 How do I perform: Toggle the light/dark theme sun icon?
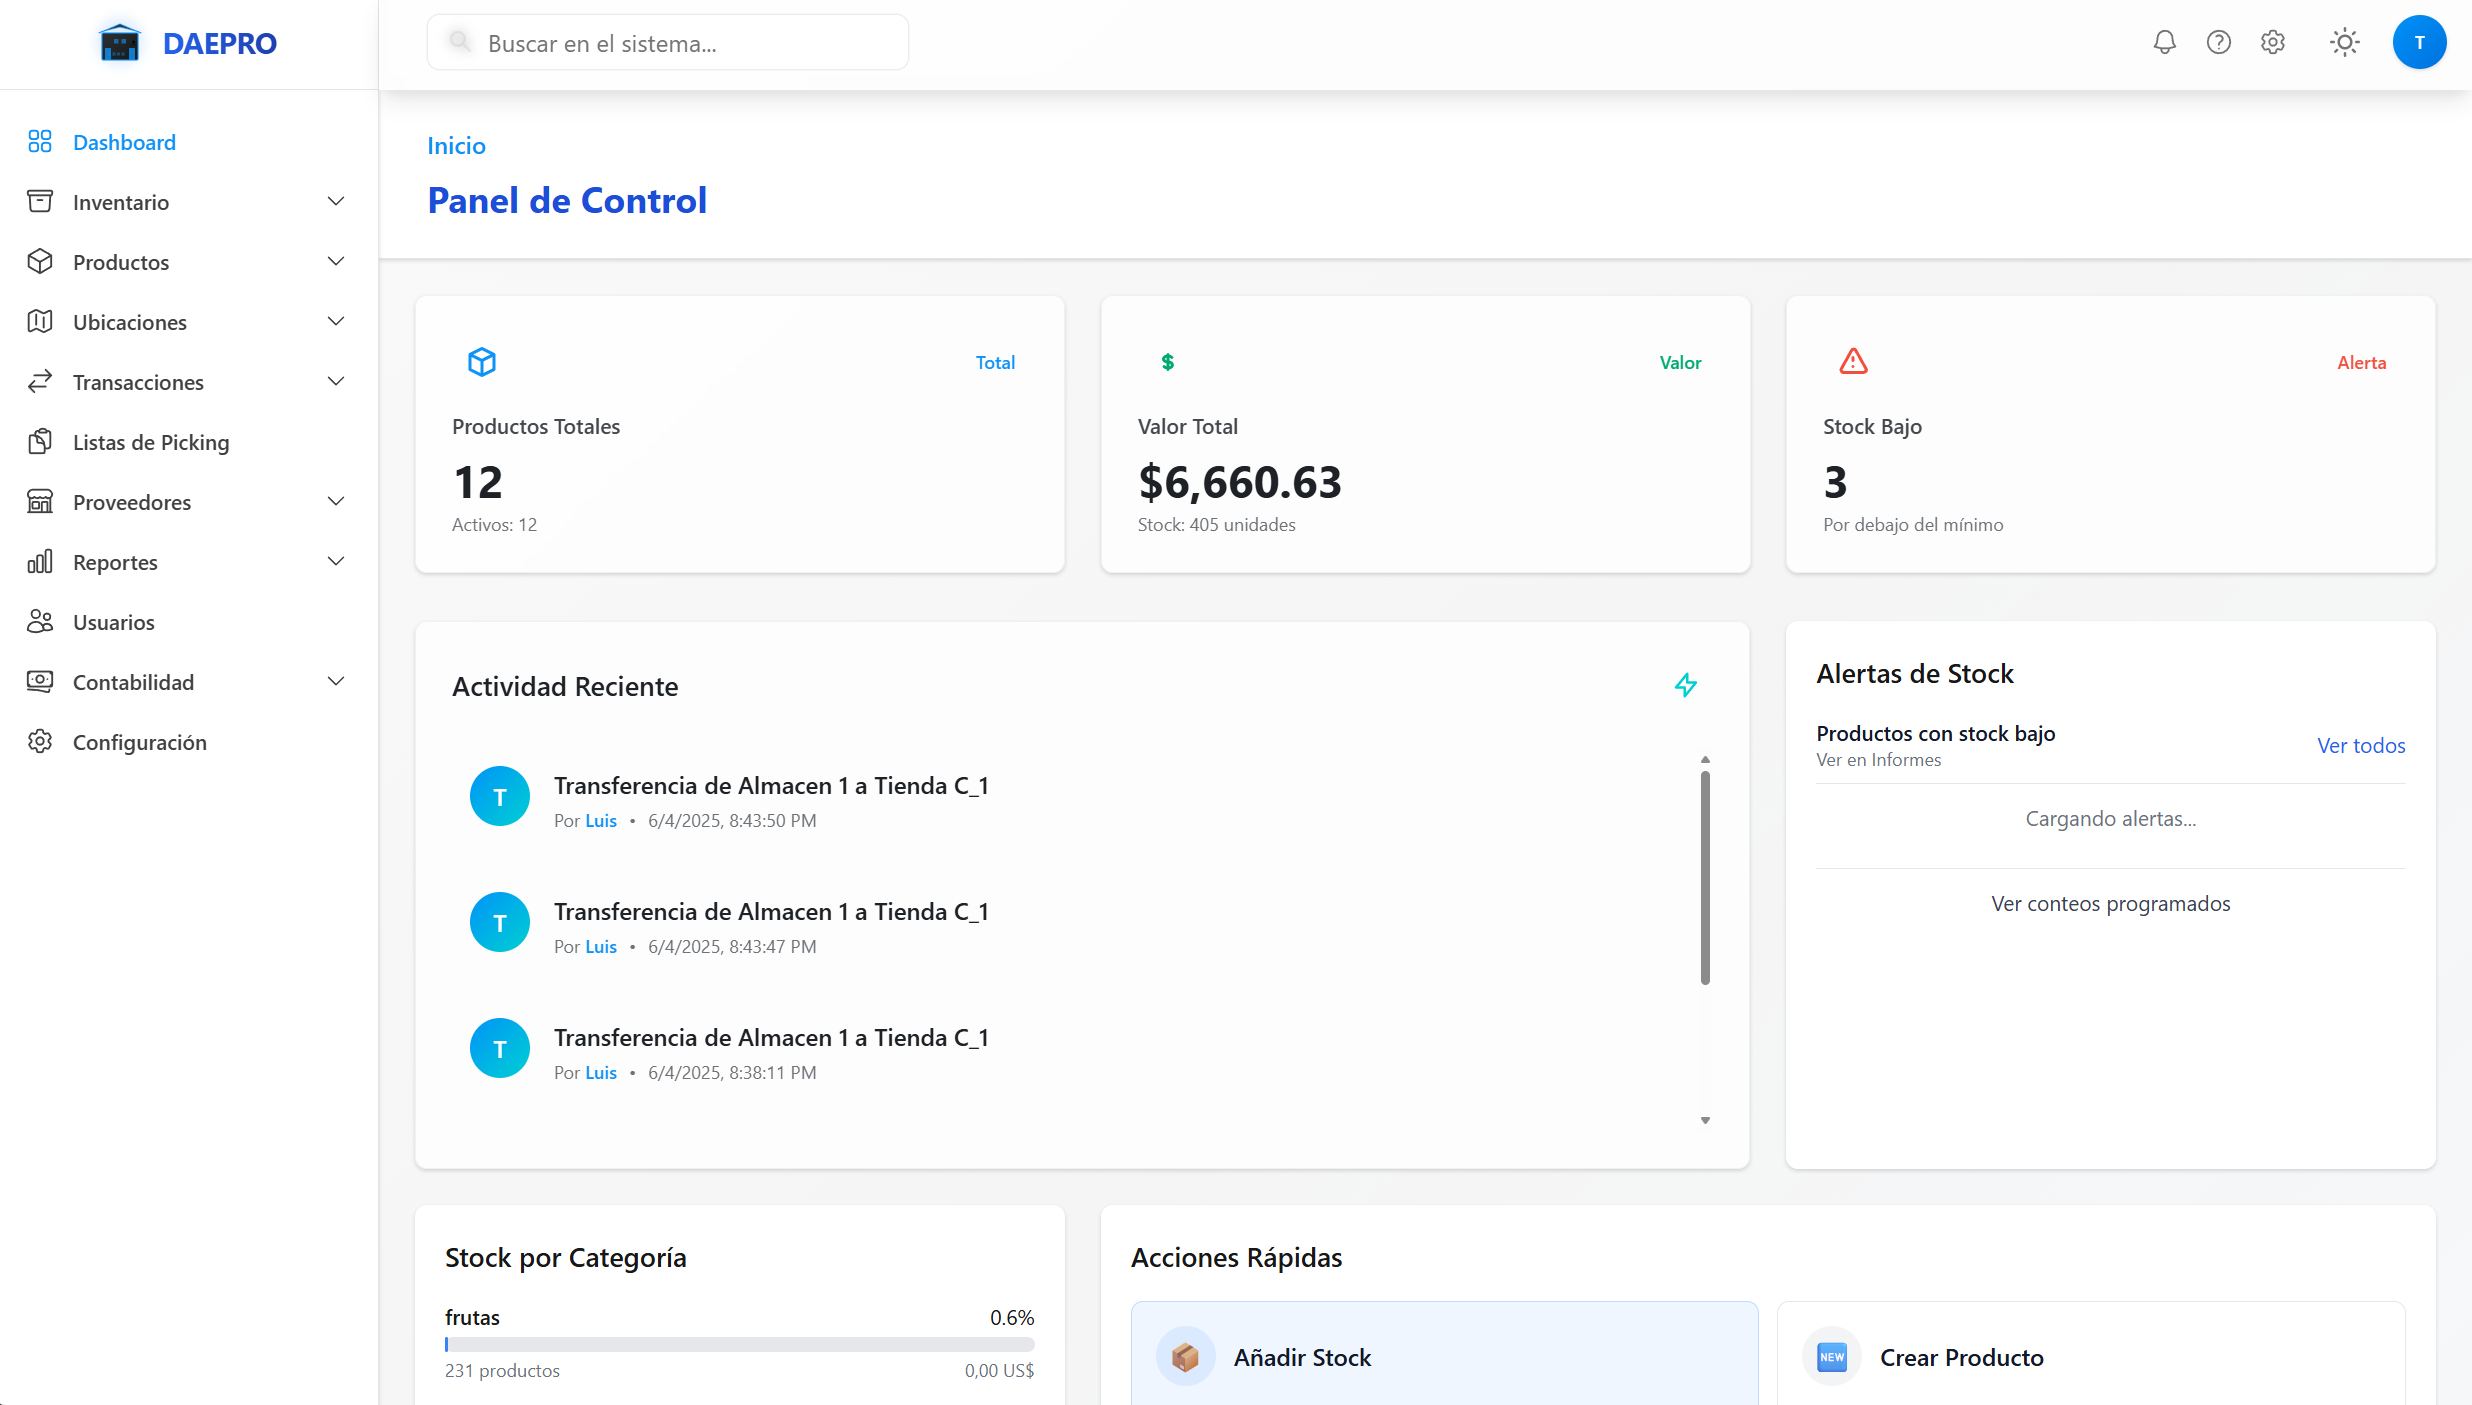click(2345, 42)
